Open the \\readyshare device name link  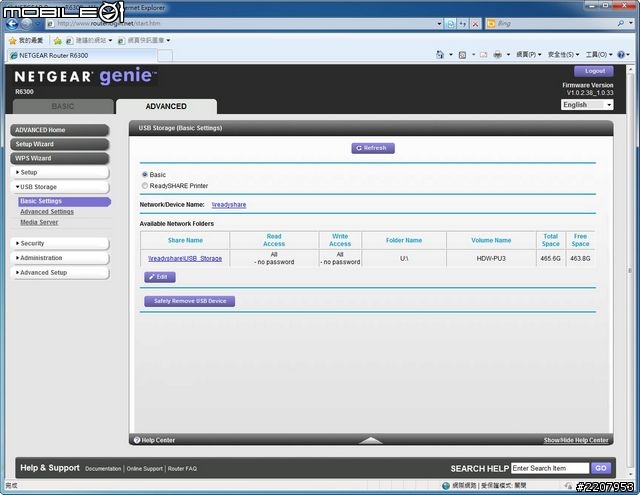click(x=229, y=205)
